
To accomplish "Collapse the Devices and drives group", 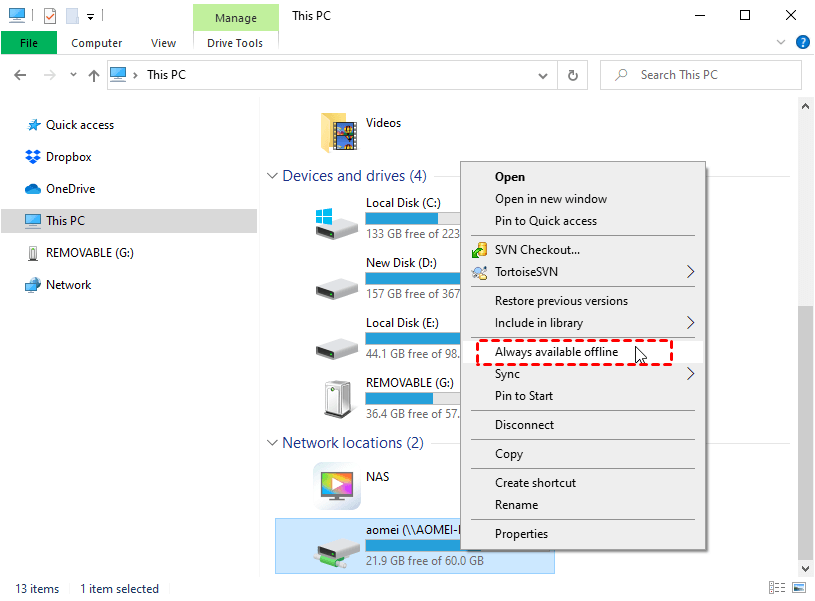I will [x=272, y=176].
